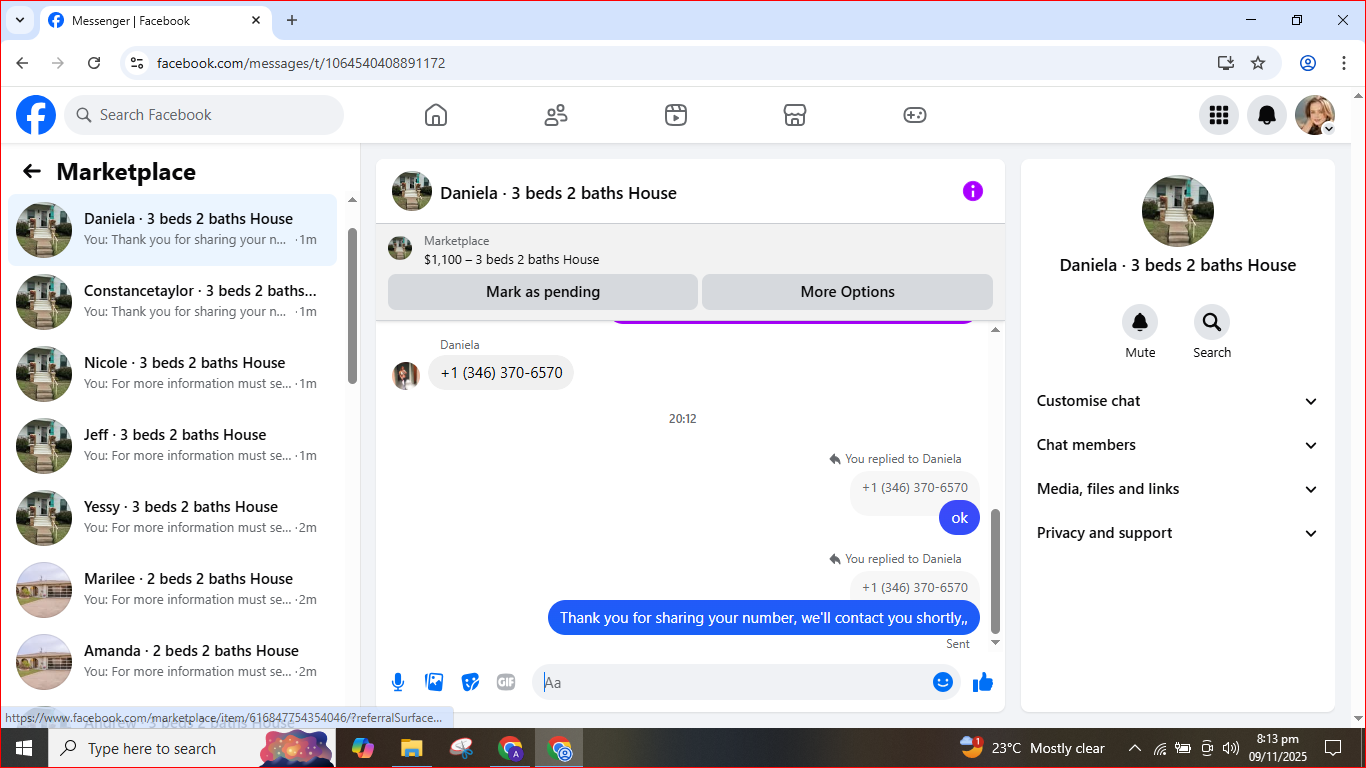Open the house photo in the right panel

pos(1178,211)
